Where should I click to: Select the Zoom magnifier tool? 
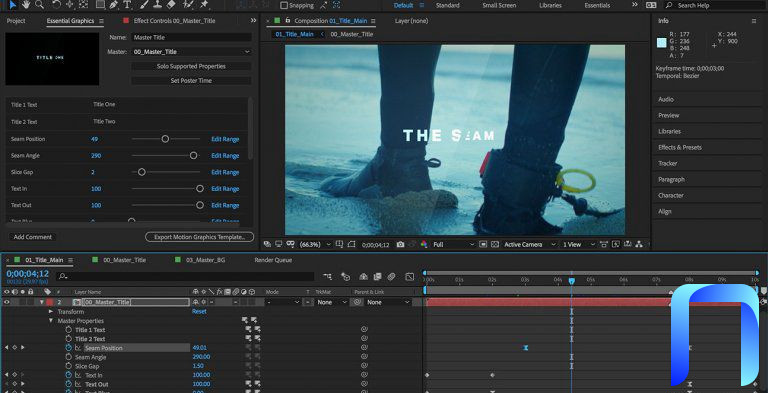point(40,5)
